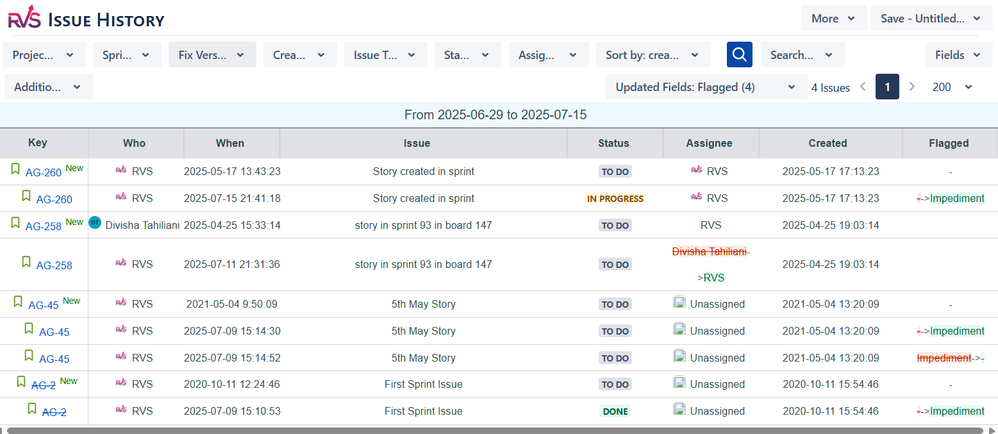Click struck-through Divisha Tahiliani assignee text

[709, 251]
